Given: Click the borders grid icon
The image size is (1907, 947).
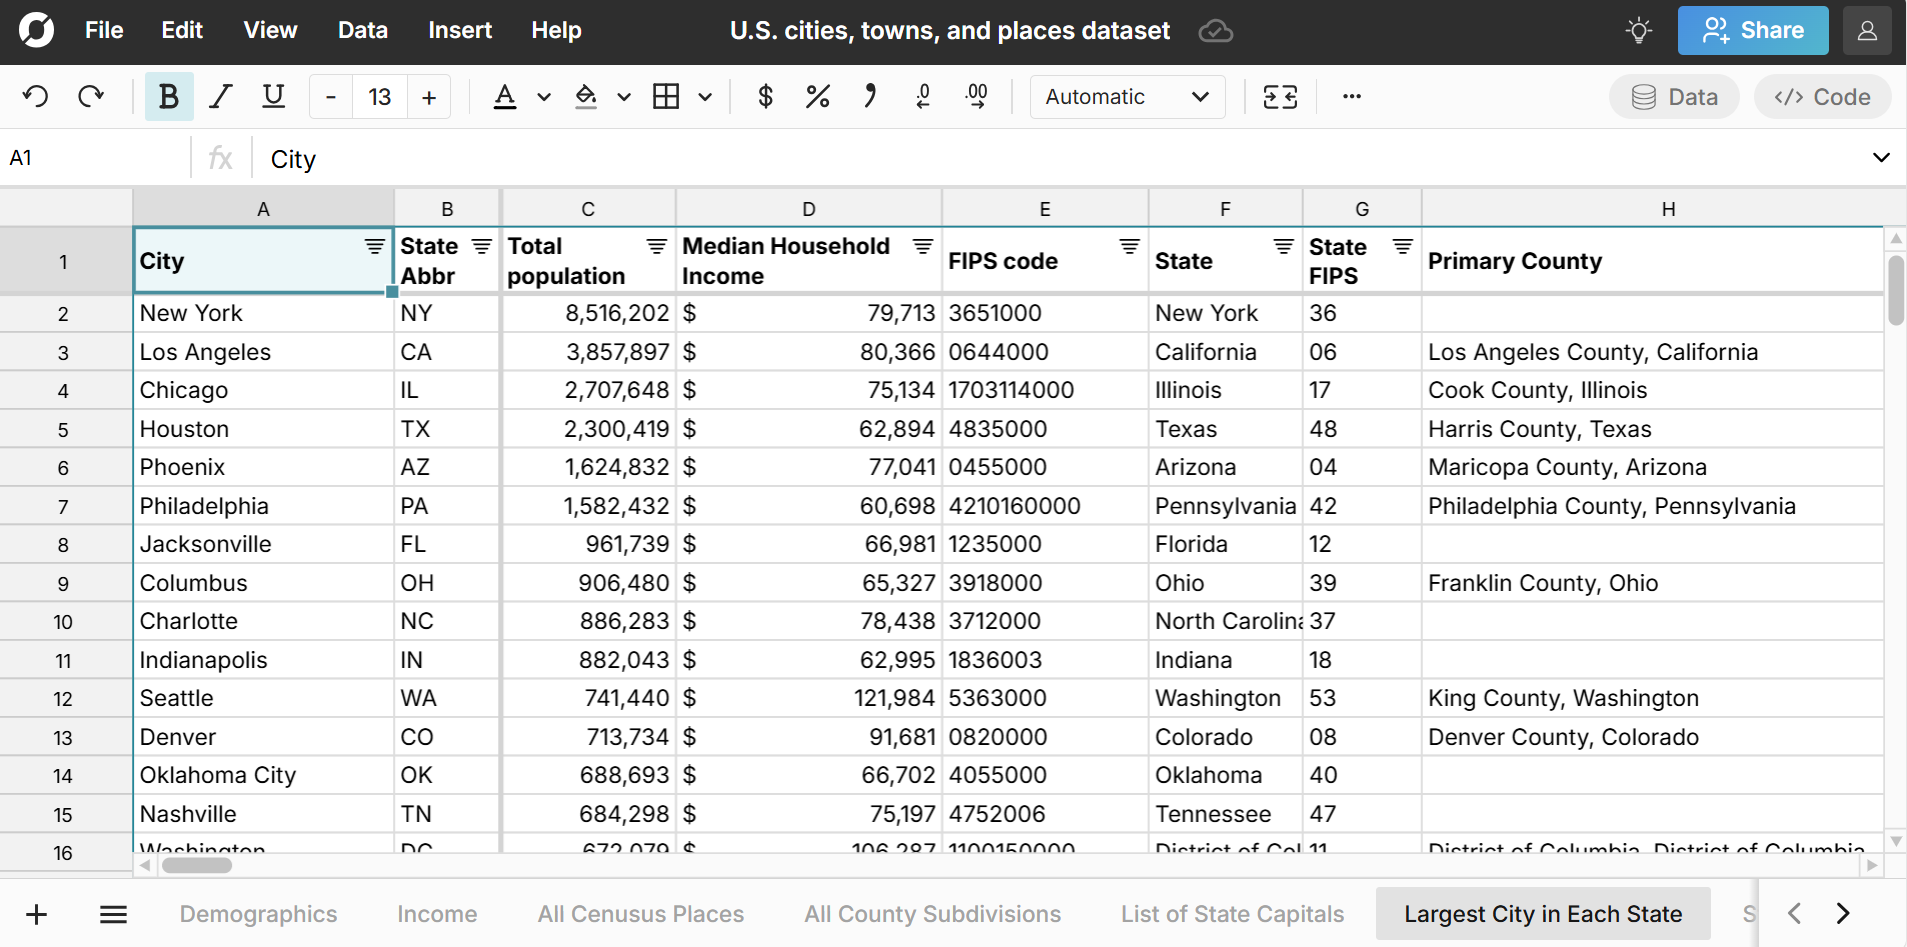Looking at the screenshot, I should (x=666, y=97).
